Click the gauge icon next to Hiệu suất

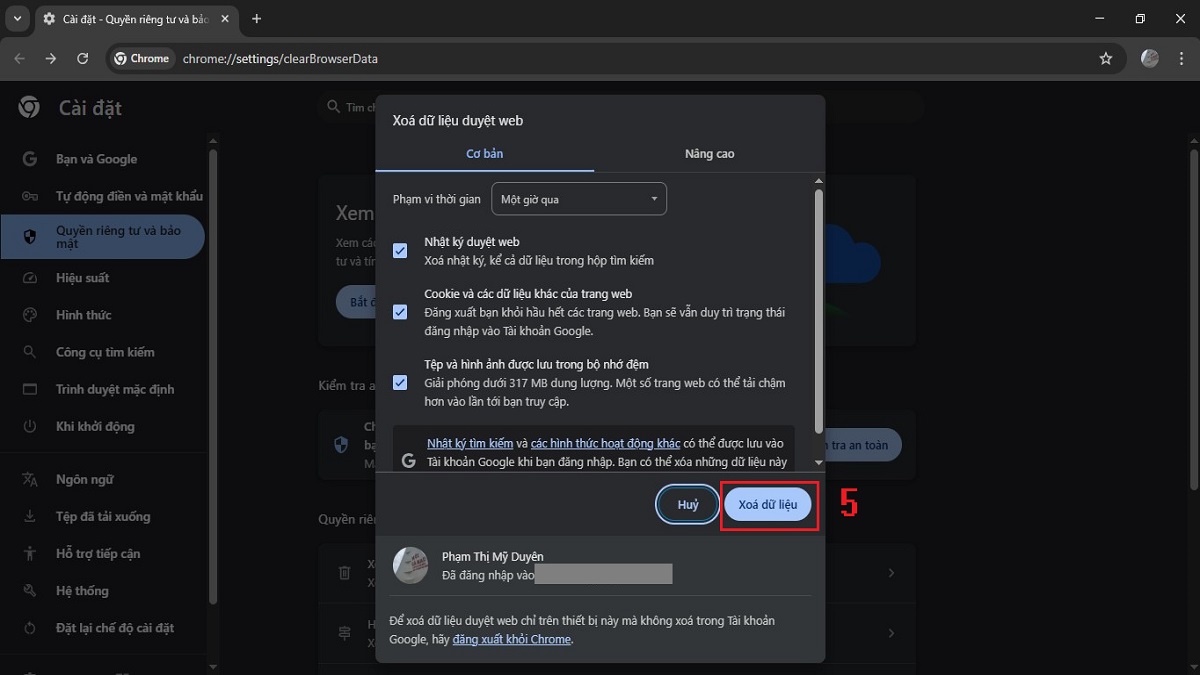(x=30, y=278)
